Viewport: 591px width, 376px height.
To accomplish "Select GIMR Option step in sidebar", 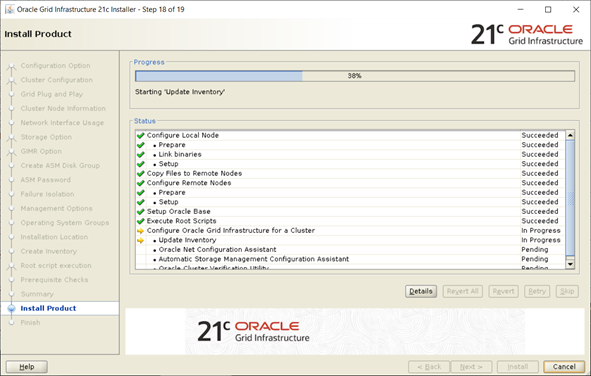I will click(x=41, y=151).
